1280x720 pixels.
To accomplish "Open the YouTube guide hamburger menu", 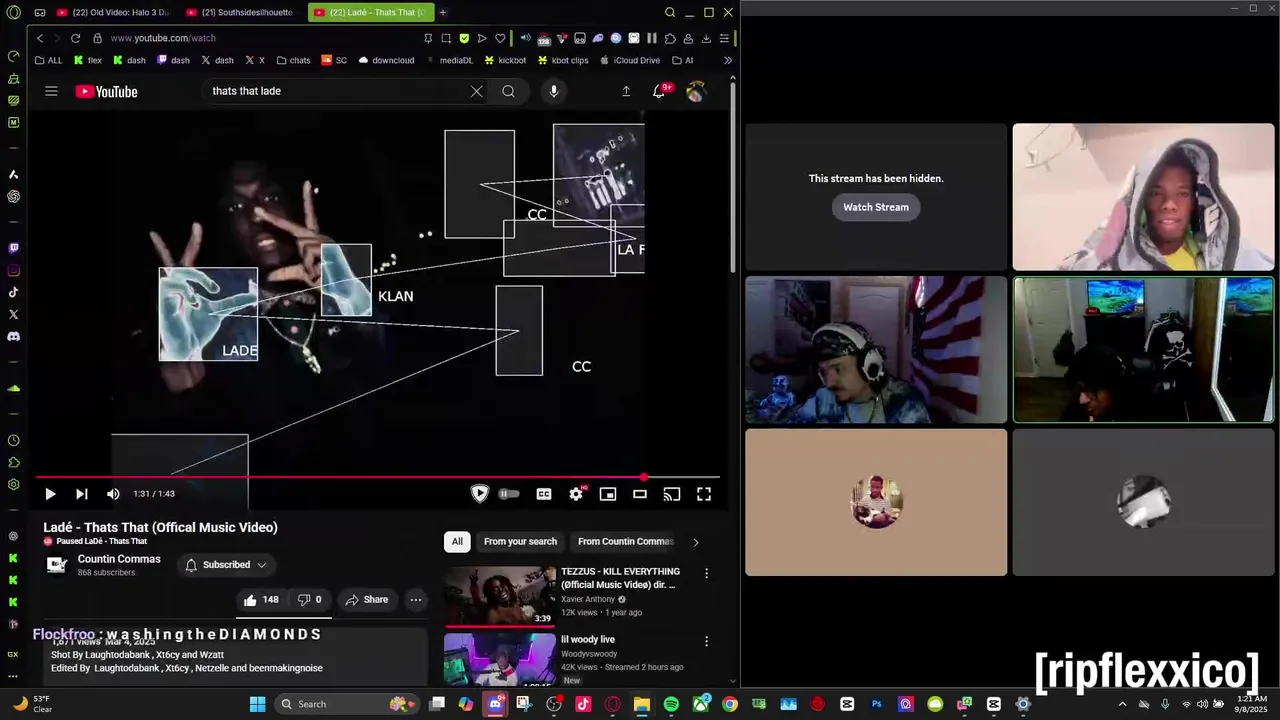I will point(51,91).
